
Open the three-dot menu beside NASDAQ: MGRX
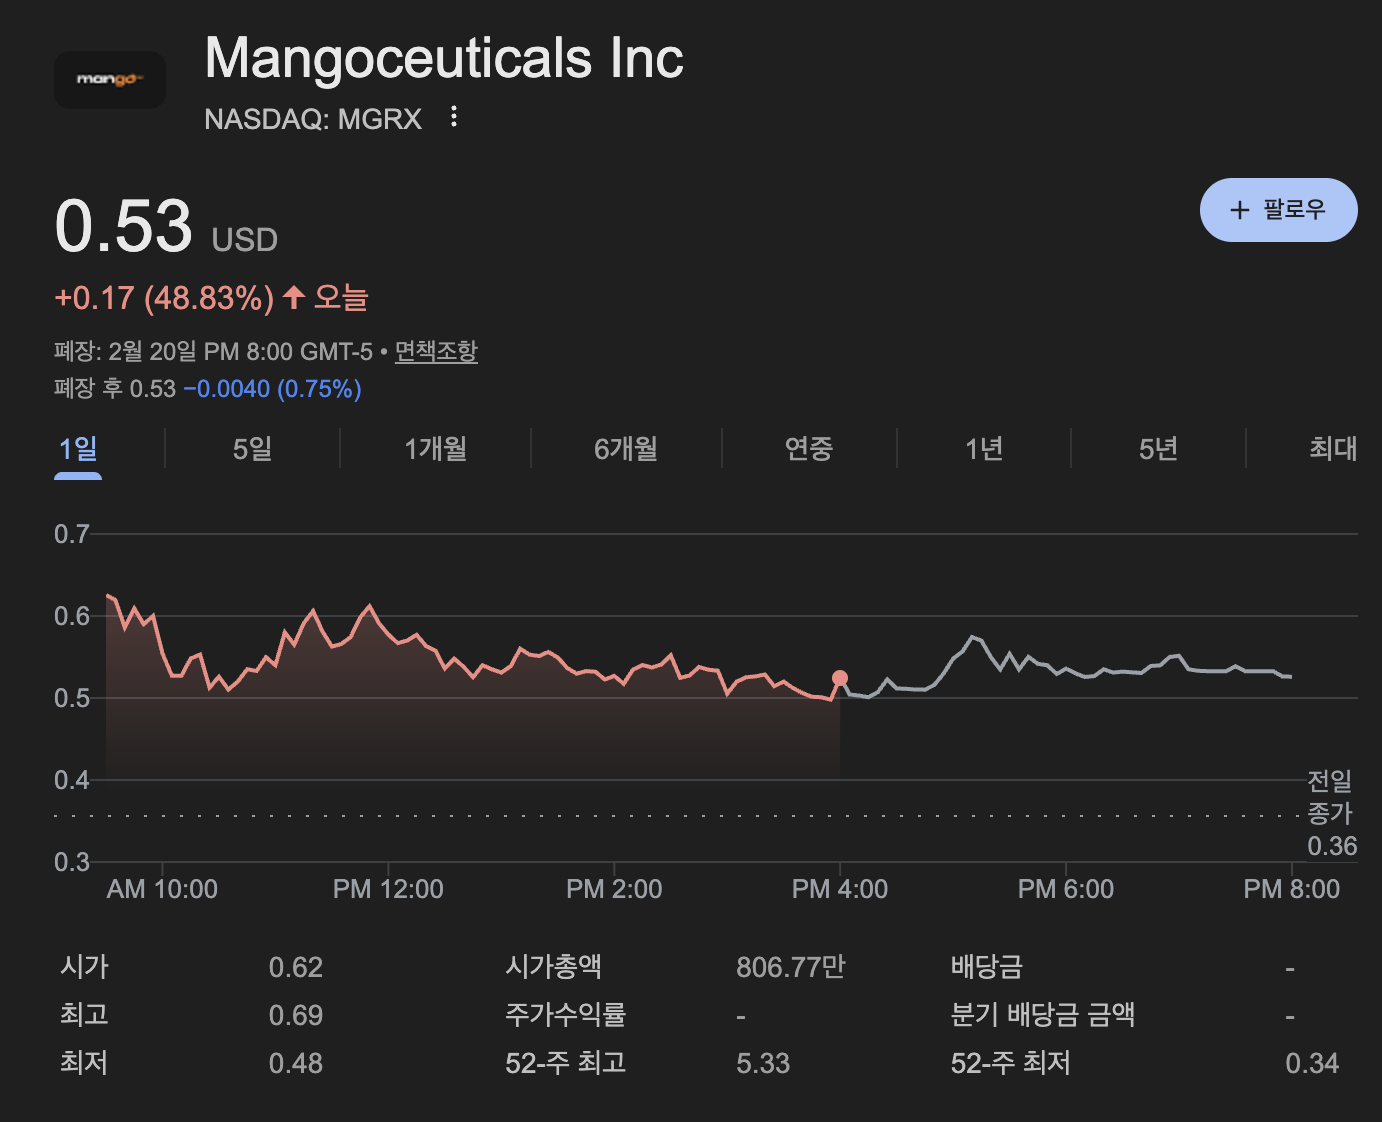point(454,117)
